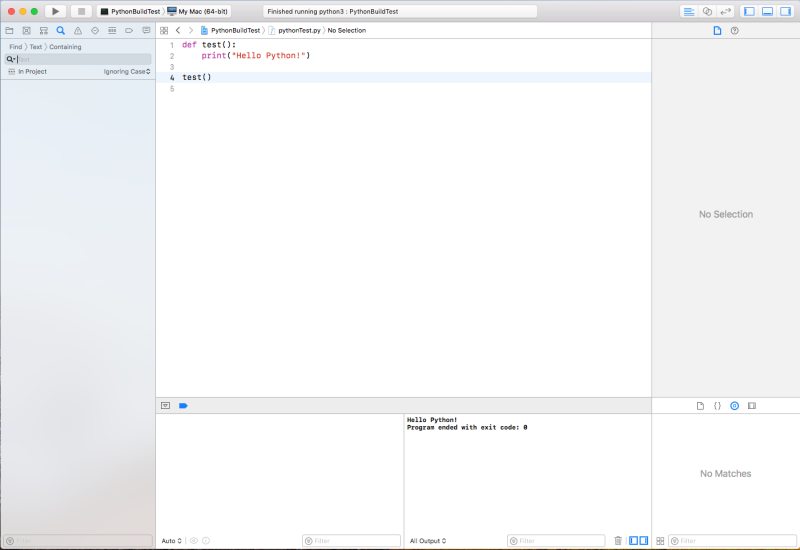Viewport: 800px width, 550px height.
Task: Go forward in editor history
Action: pyautogui.click(x=191, y=31)
